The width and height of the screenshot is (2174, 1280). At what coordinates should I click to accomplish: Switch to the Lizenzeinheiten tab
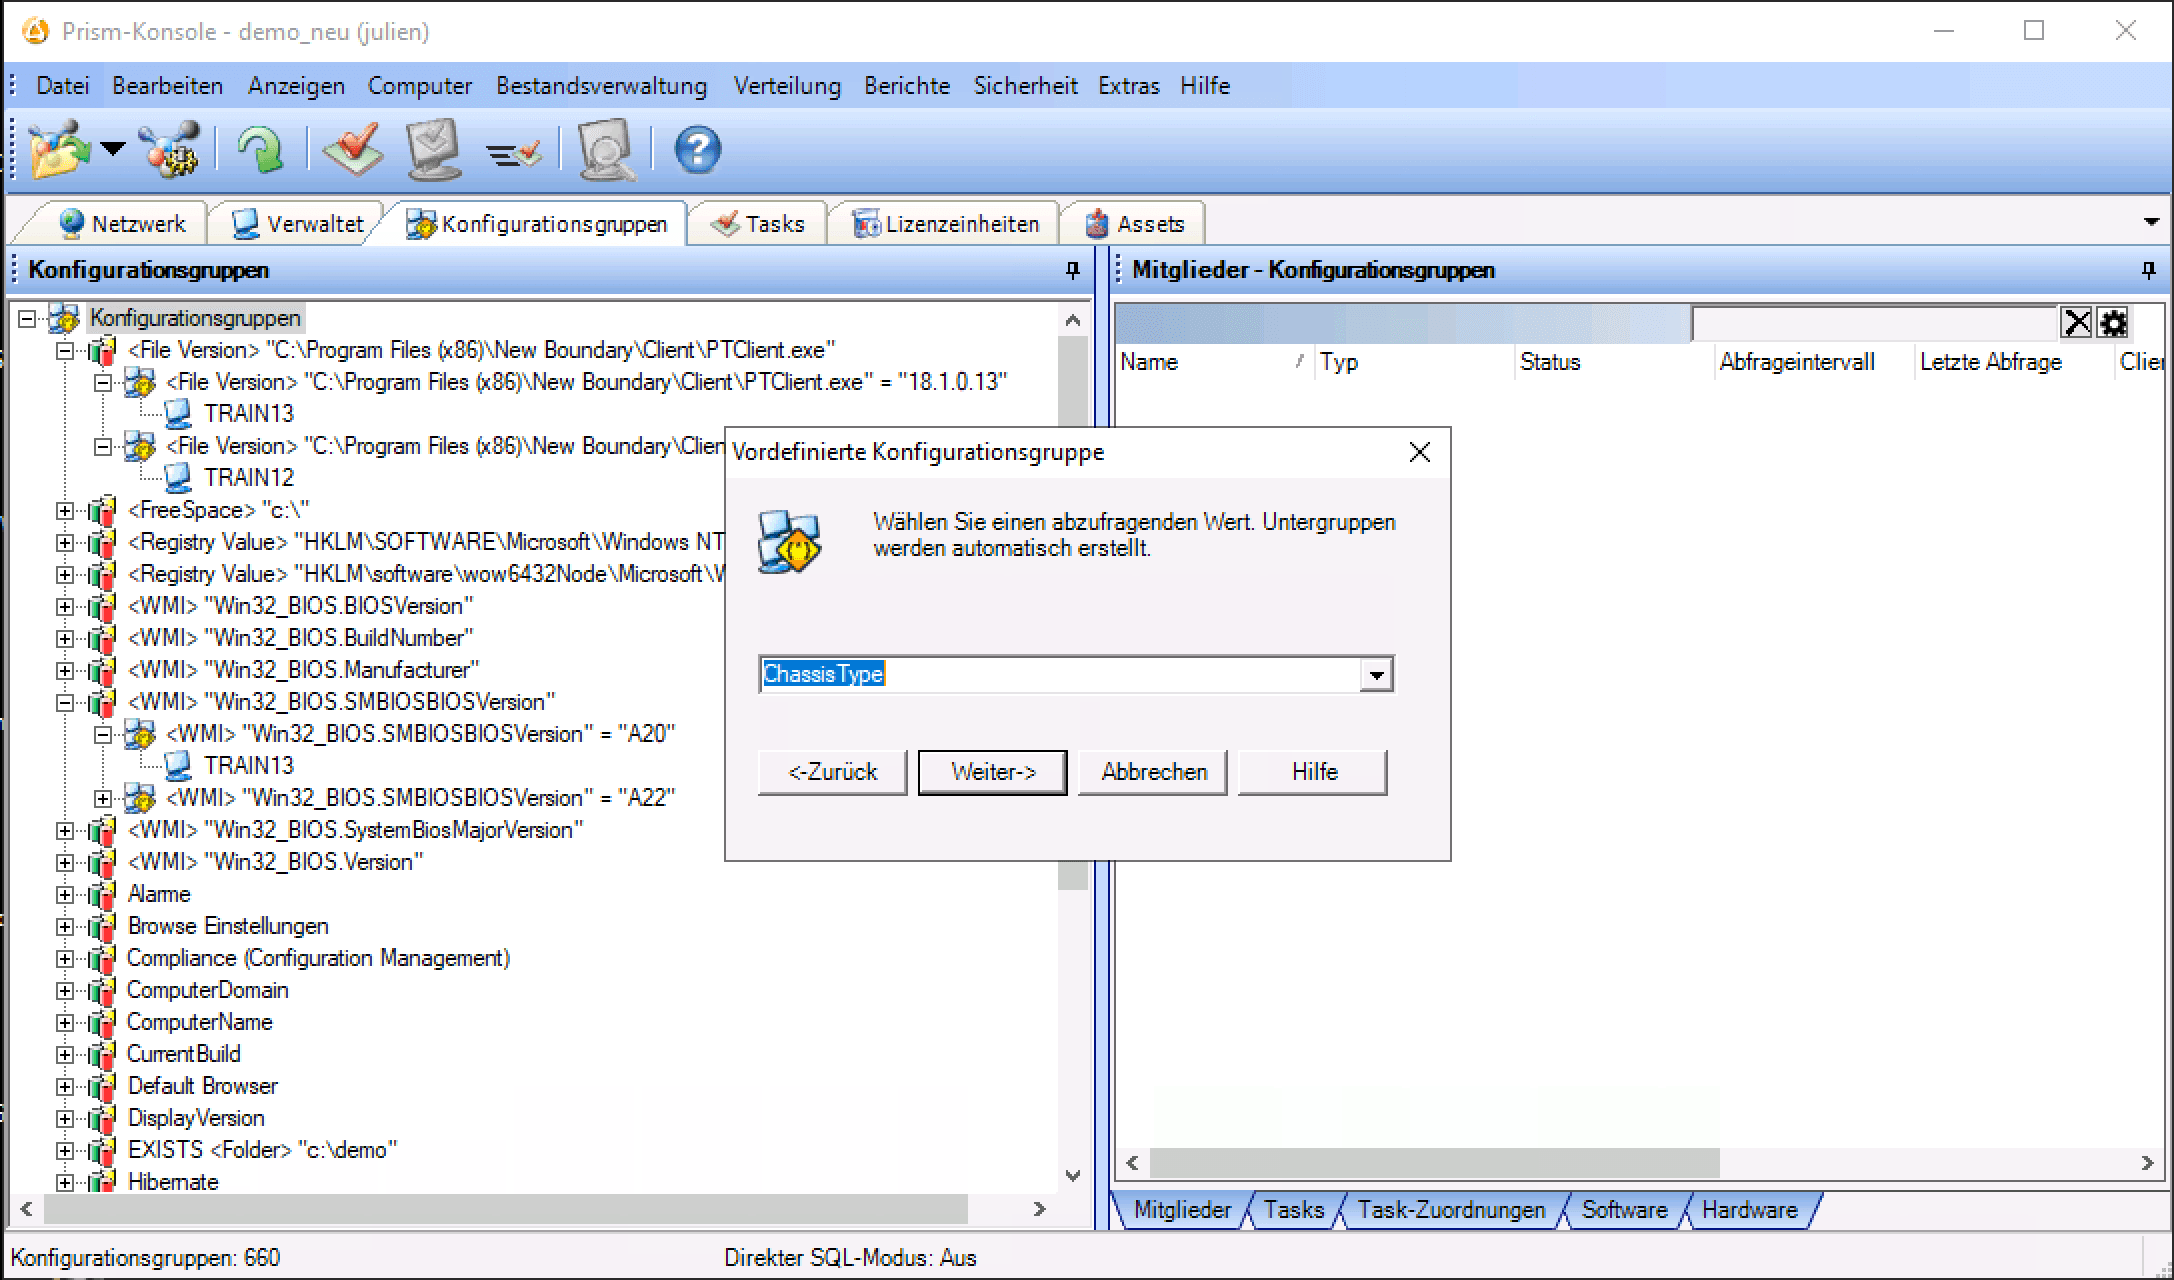coord(947,224)
